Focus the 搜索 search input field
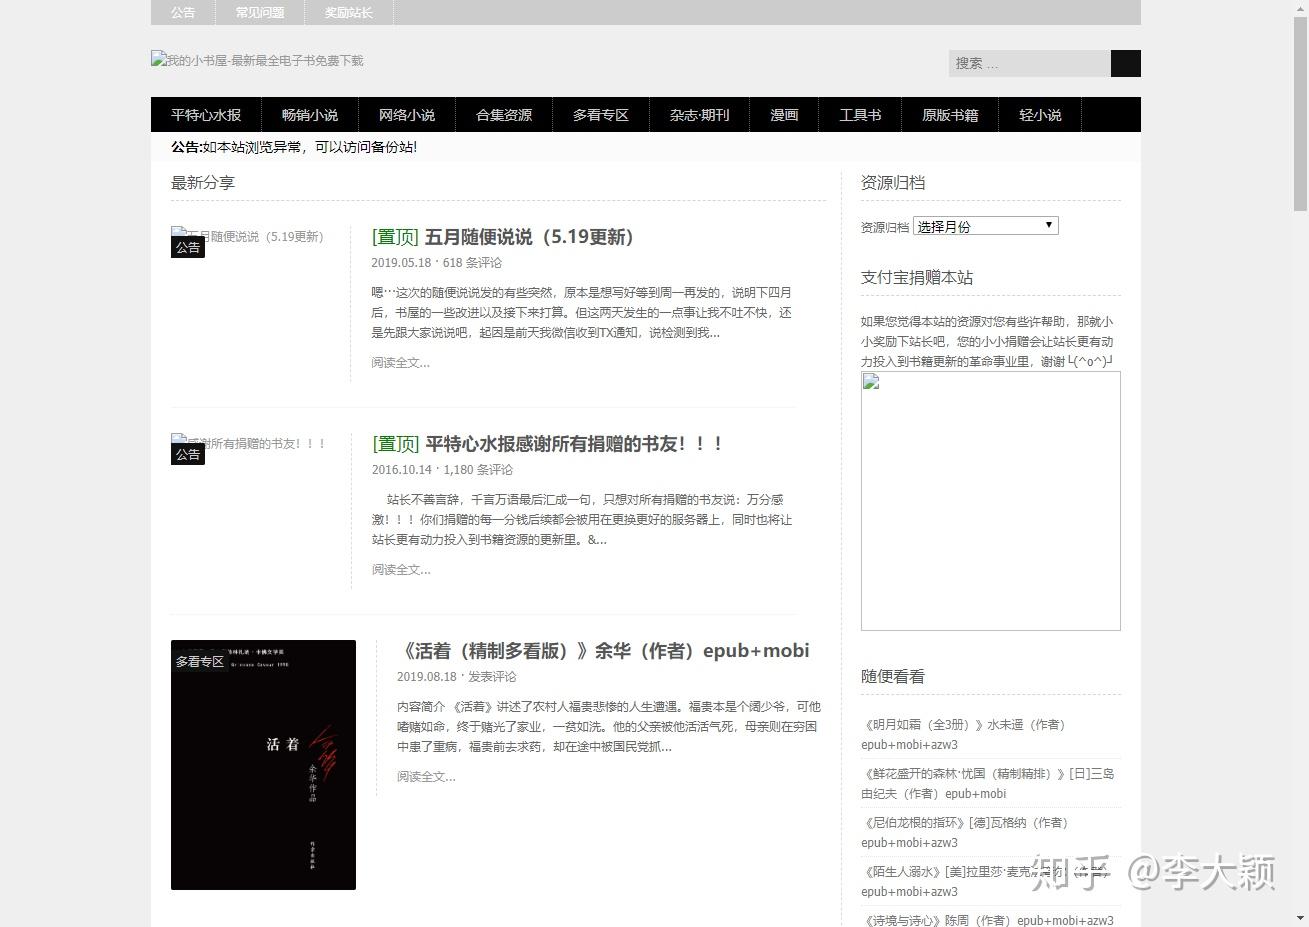Screen dimensions: 1309x927 click(1029, 63)
